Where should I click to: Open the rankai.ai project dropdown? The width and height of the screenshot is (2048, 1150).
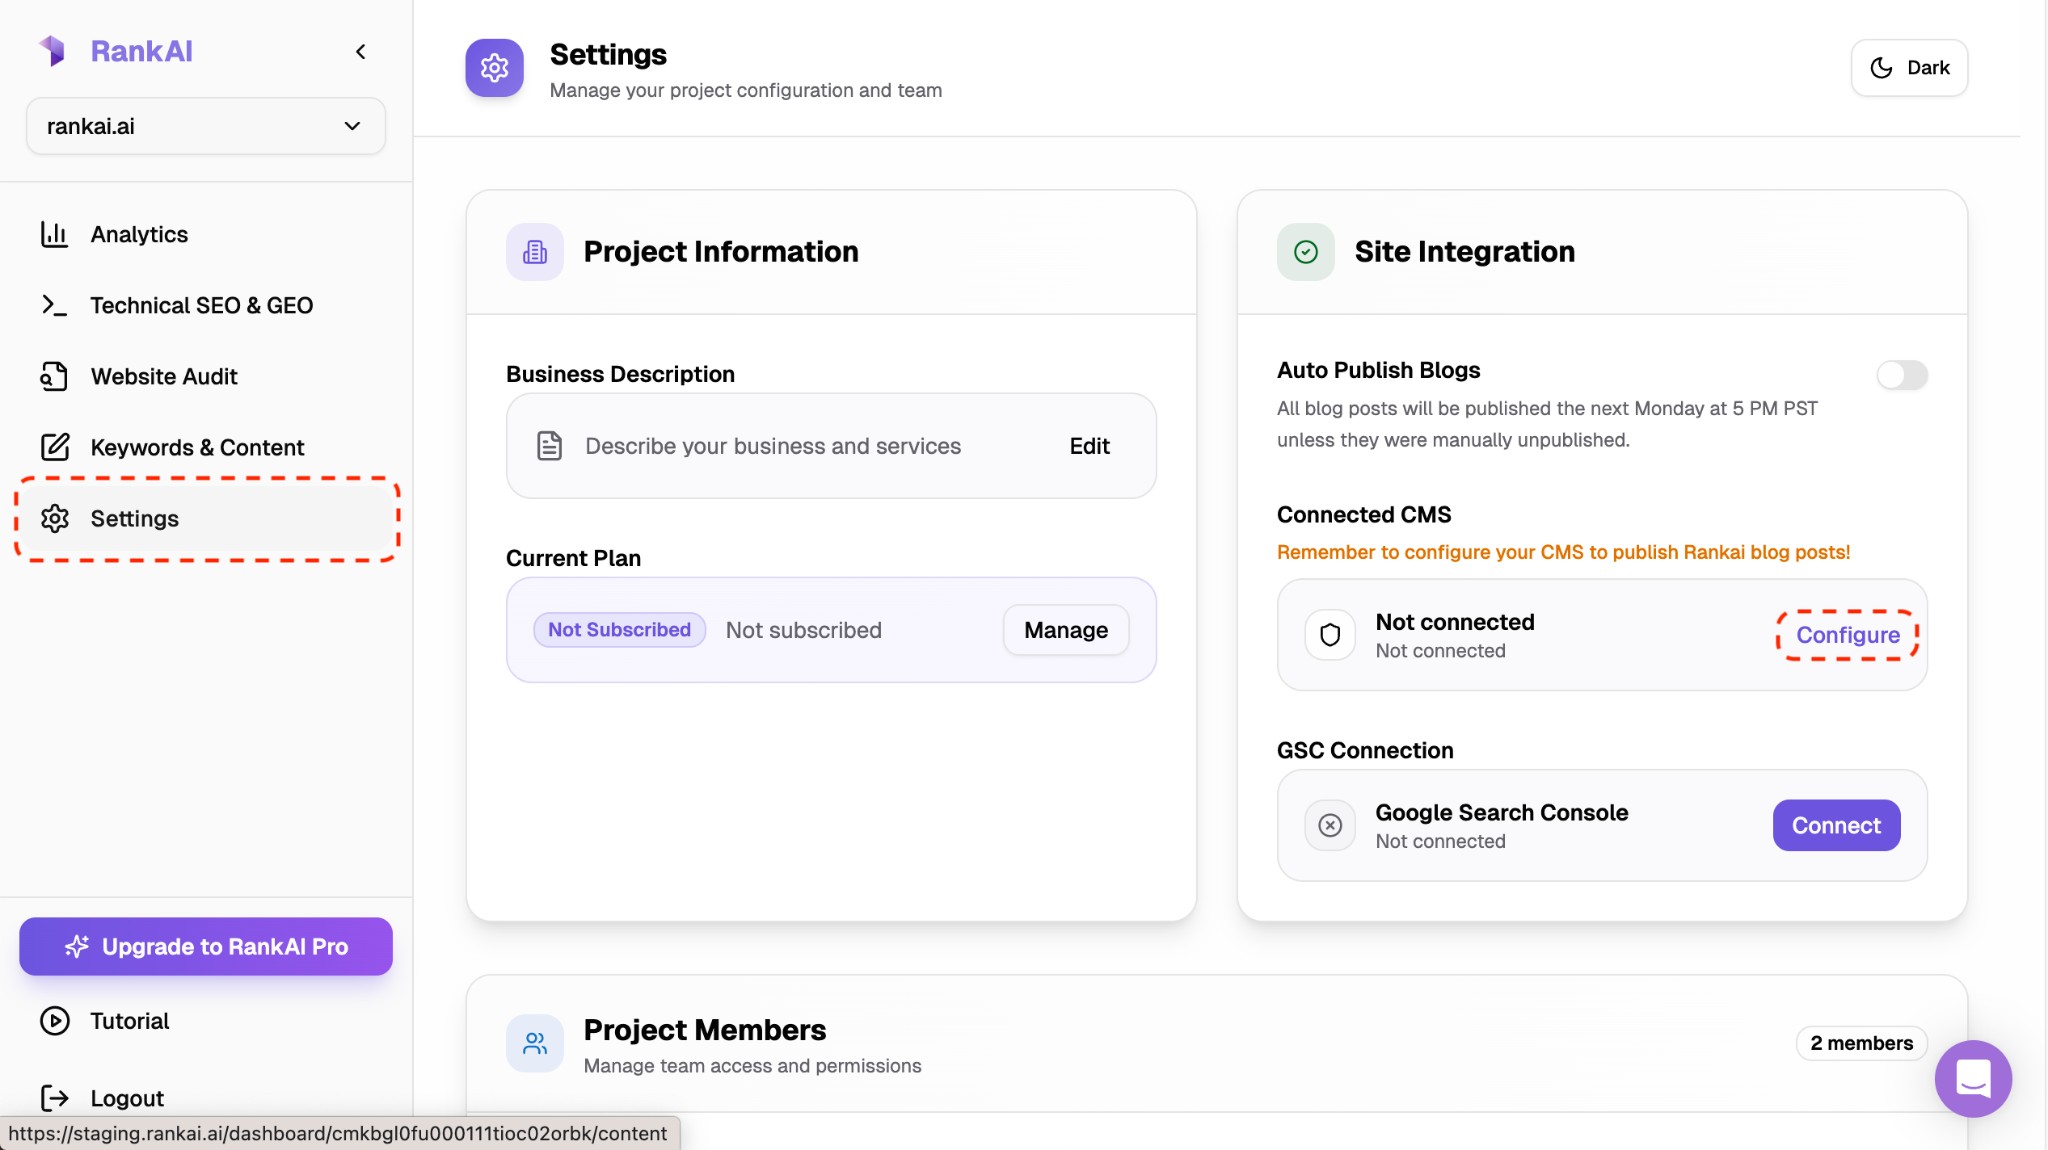(205, 126)
